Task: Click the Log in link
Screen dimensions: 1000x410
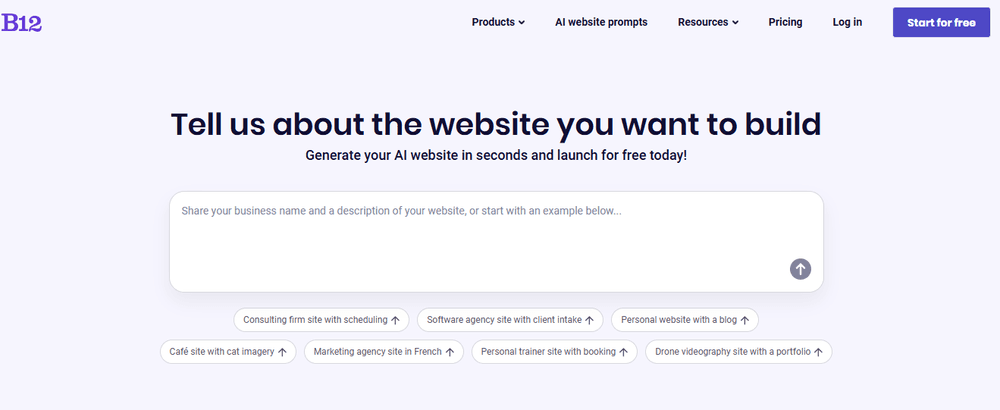Action: click(847, 22)
